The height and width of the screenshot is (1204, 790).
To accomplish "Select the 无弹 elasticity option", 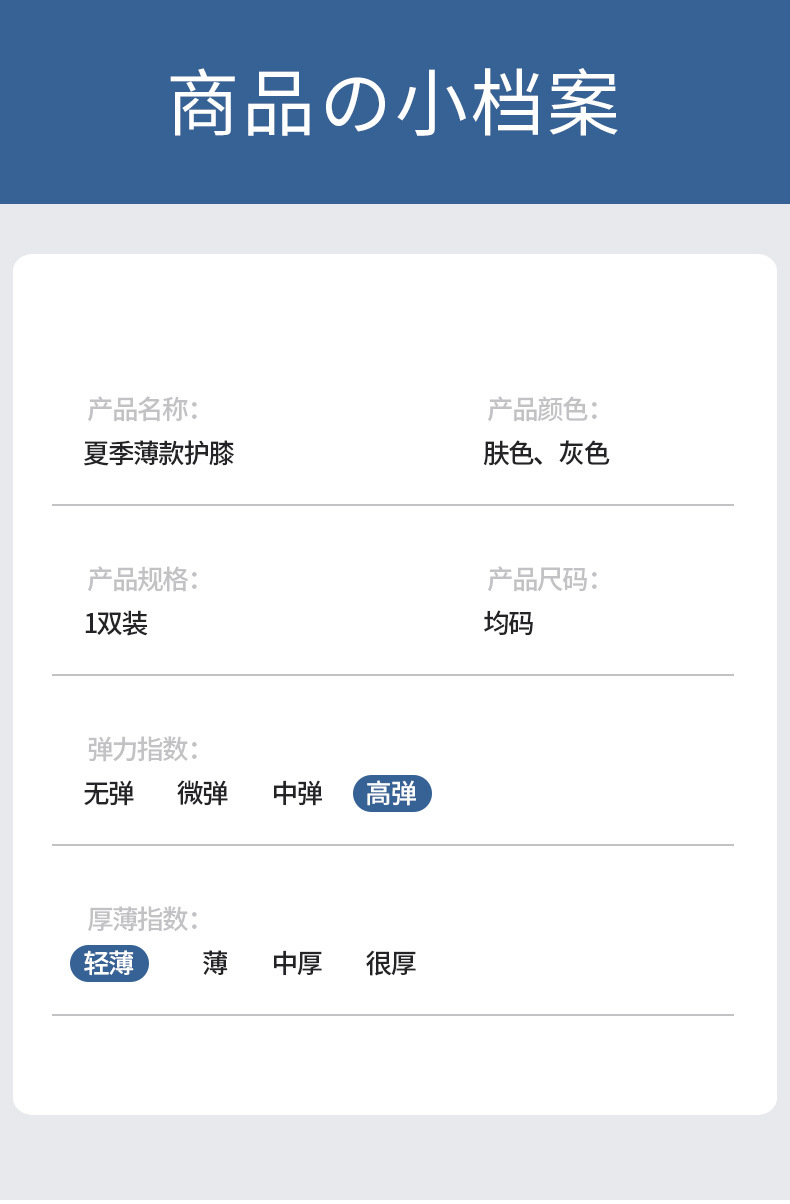I will (x=109, y=794).
